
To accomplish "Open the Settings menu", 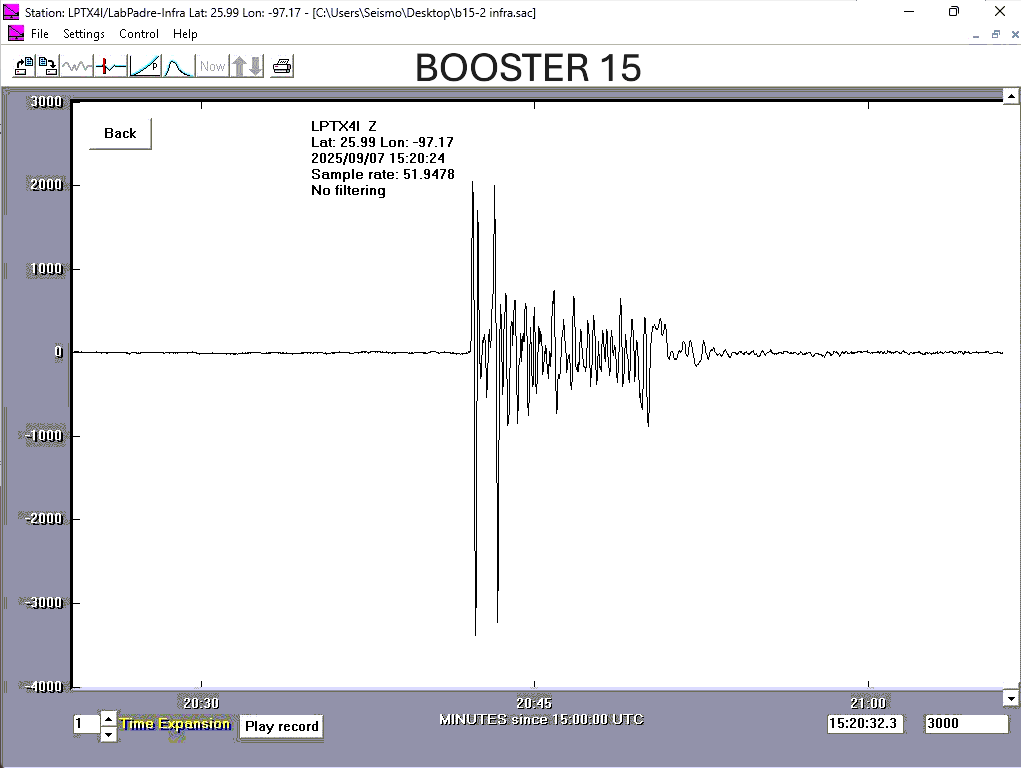I will (x=84, y=34).
